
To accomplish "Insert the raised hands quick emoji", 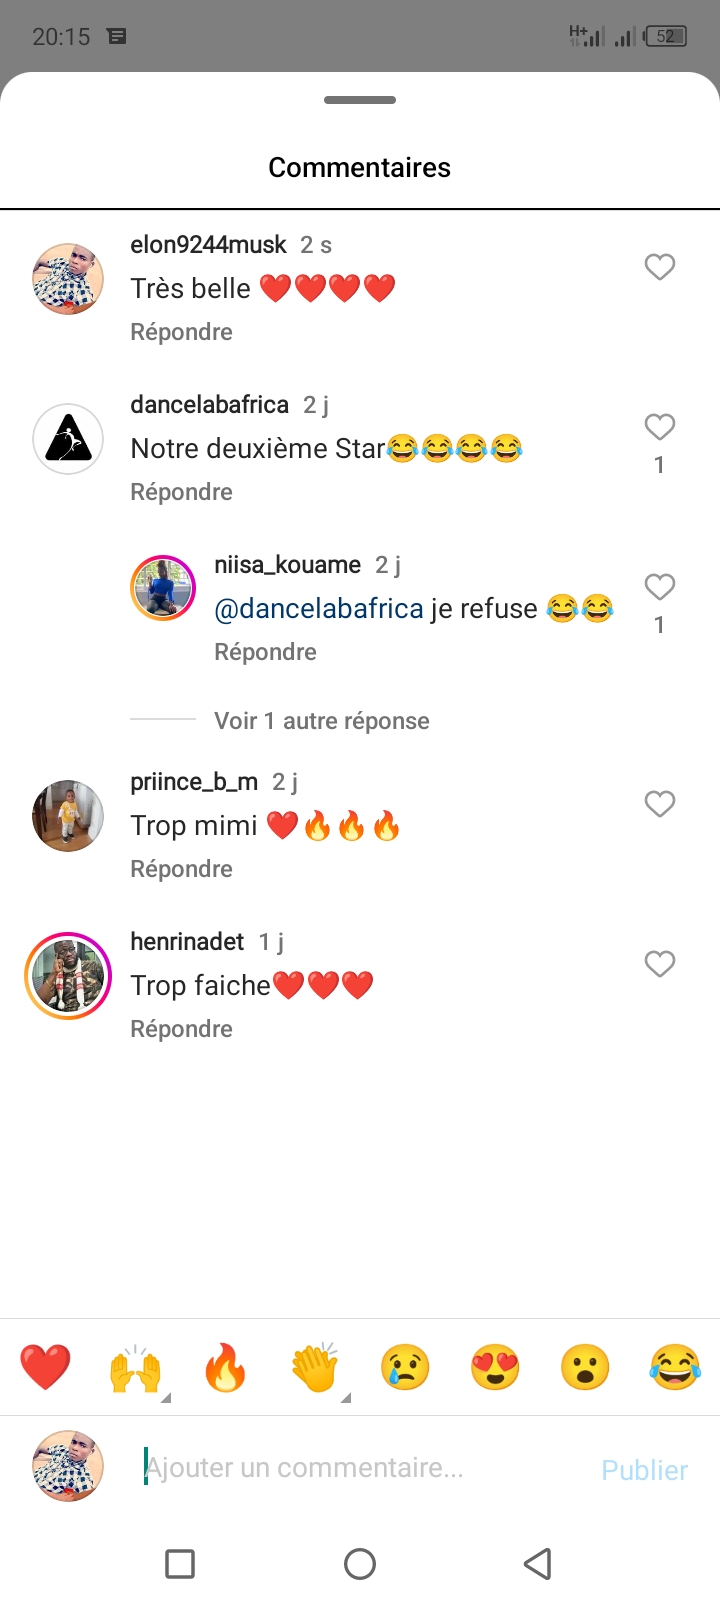I will [135, 1368].
